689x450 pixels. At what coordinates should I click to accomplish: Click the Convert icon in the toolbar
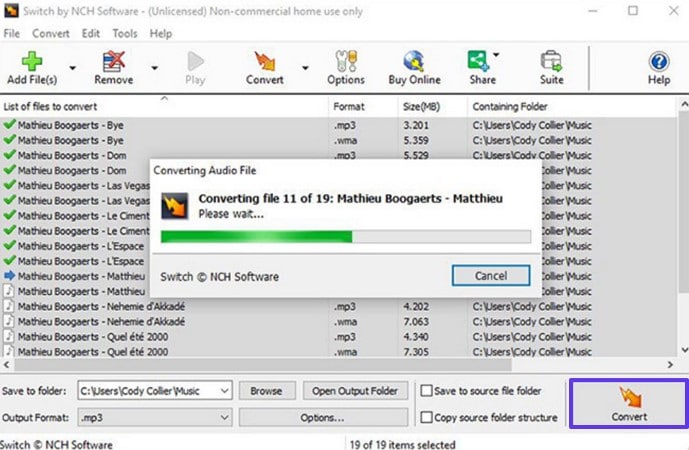[265, 62]
